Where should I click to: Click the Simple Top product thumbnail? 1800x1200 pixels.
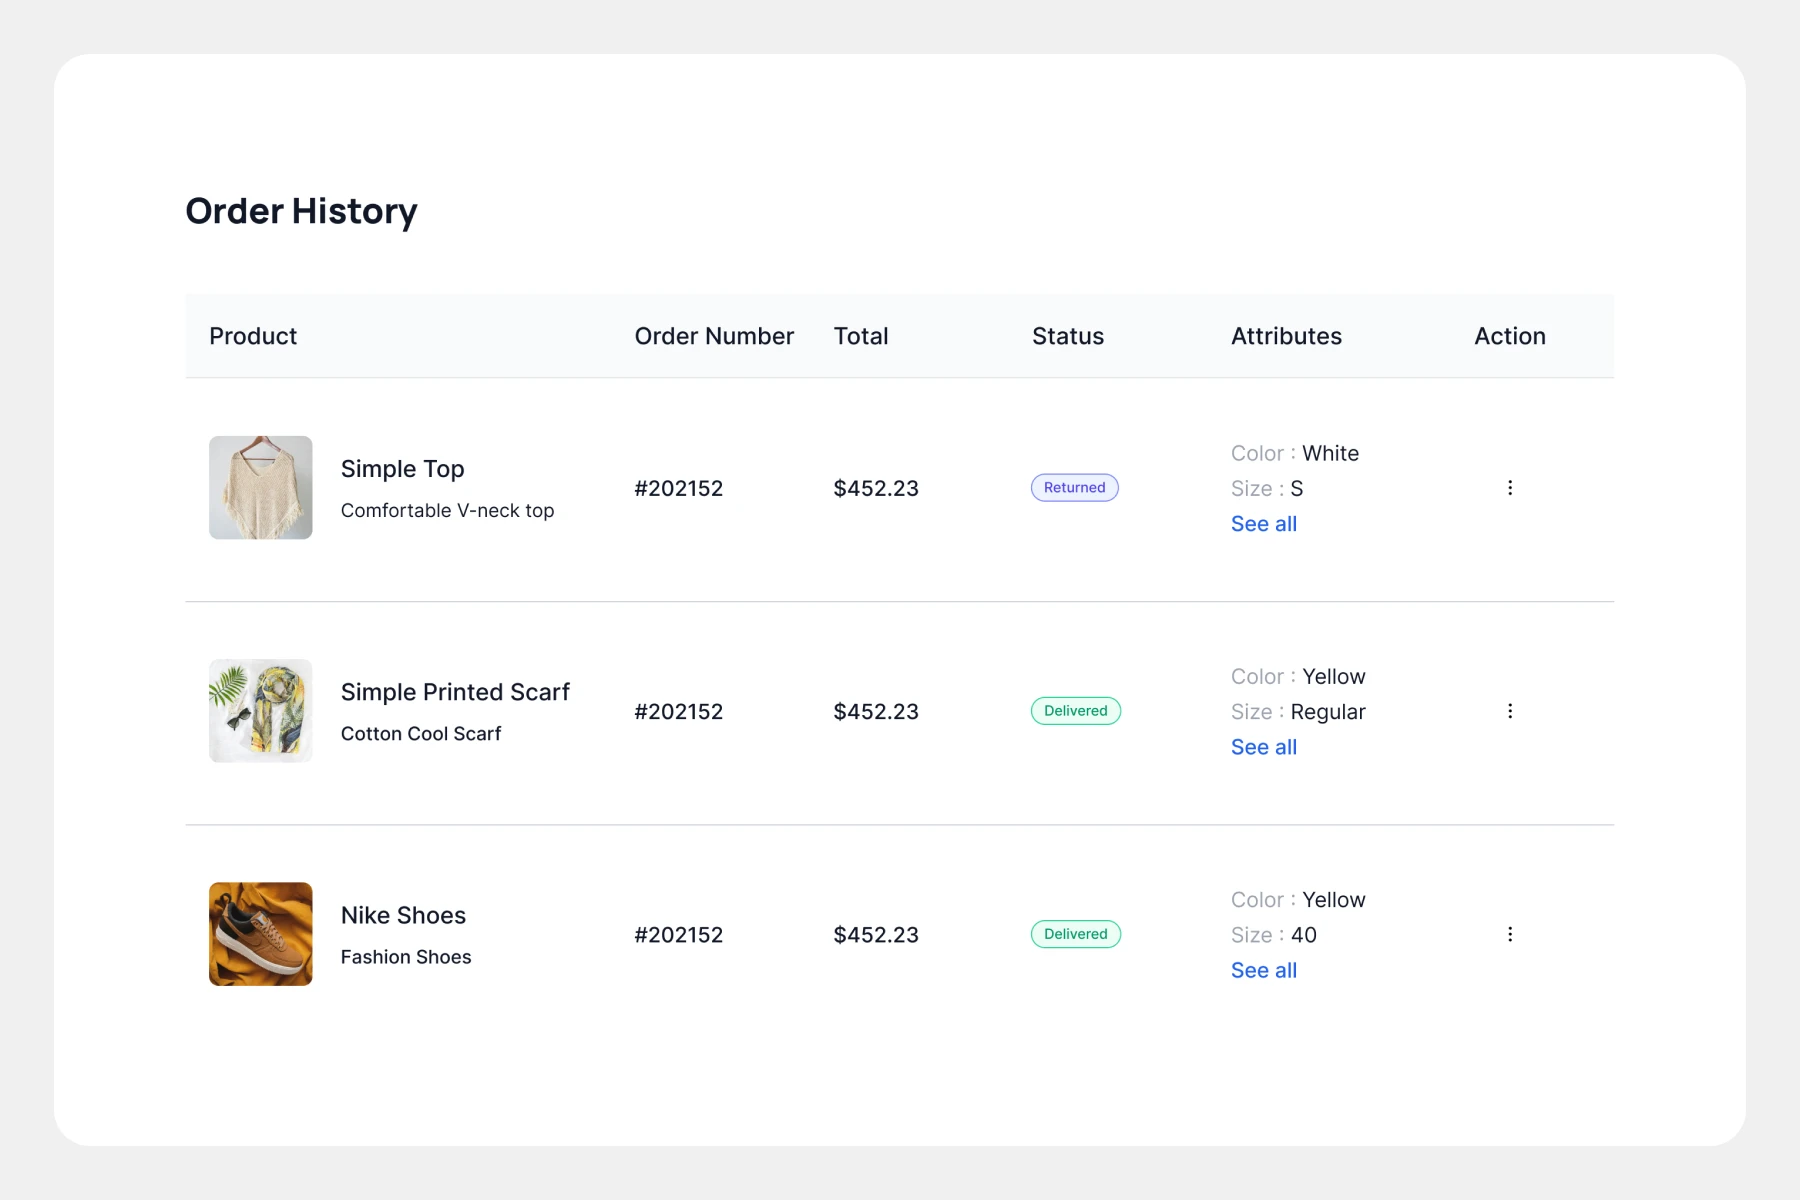(260, 488)
